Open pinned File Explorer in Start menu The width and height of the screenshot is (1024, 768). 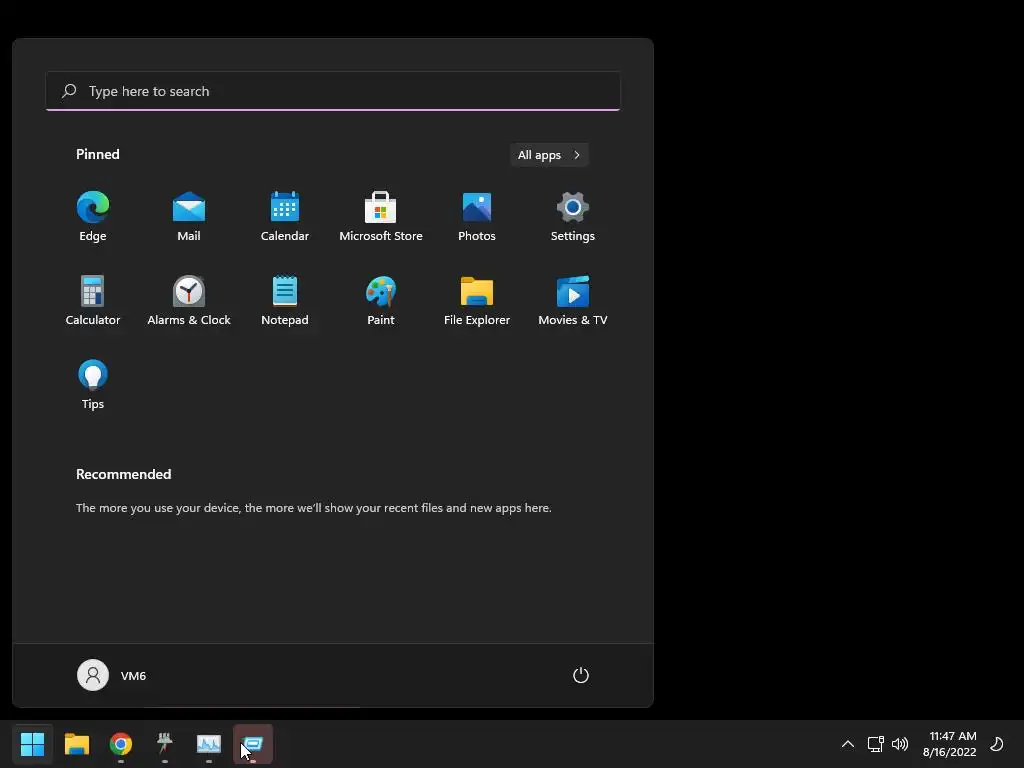(477, 300)
